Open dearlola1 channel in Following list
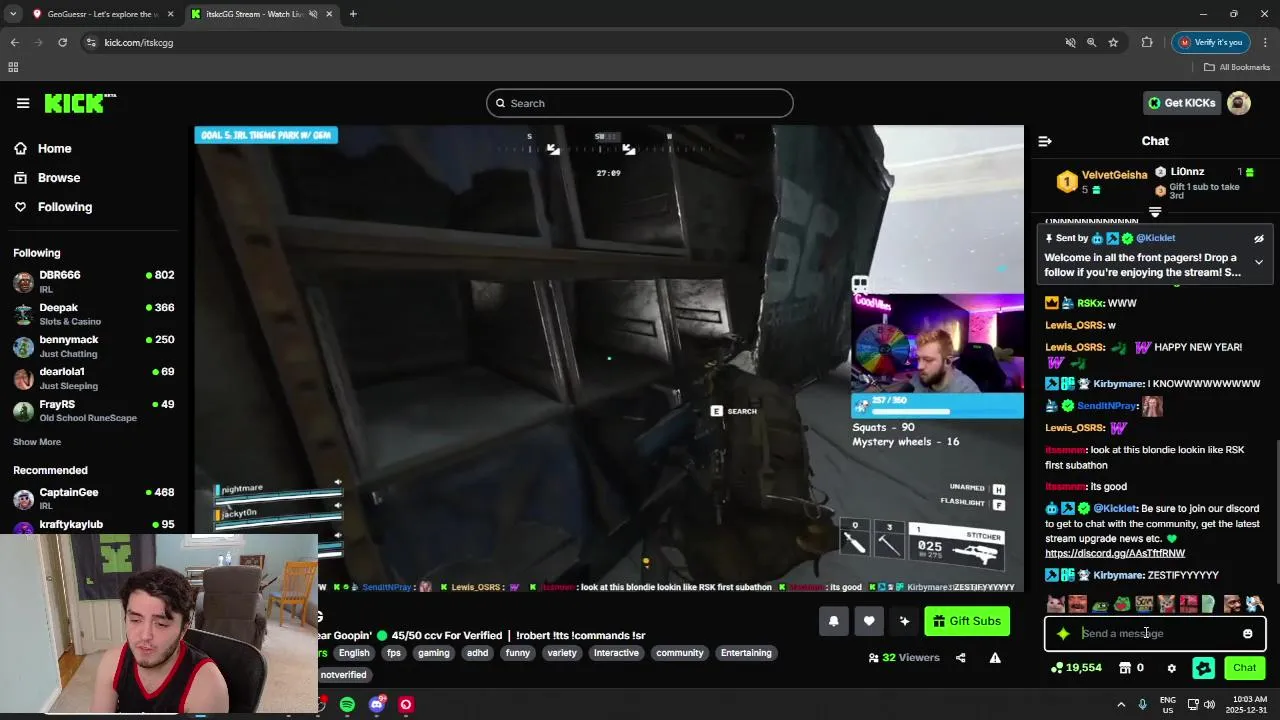Viewport: 1280px width, 720px height. (x=93, y=378)
